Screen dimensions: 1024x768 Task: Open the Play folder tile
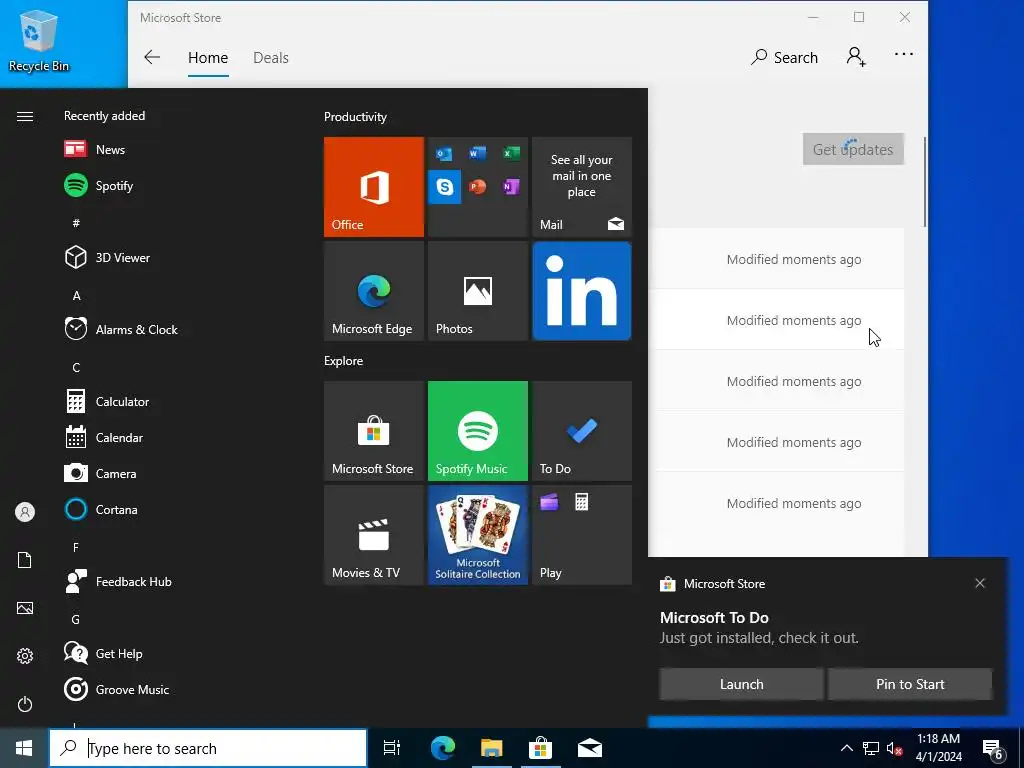(x=582, y=535)
